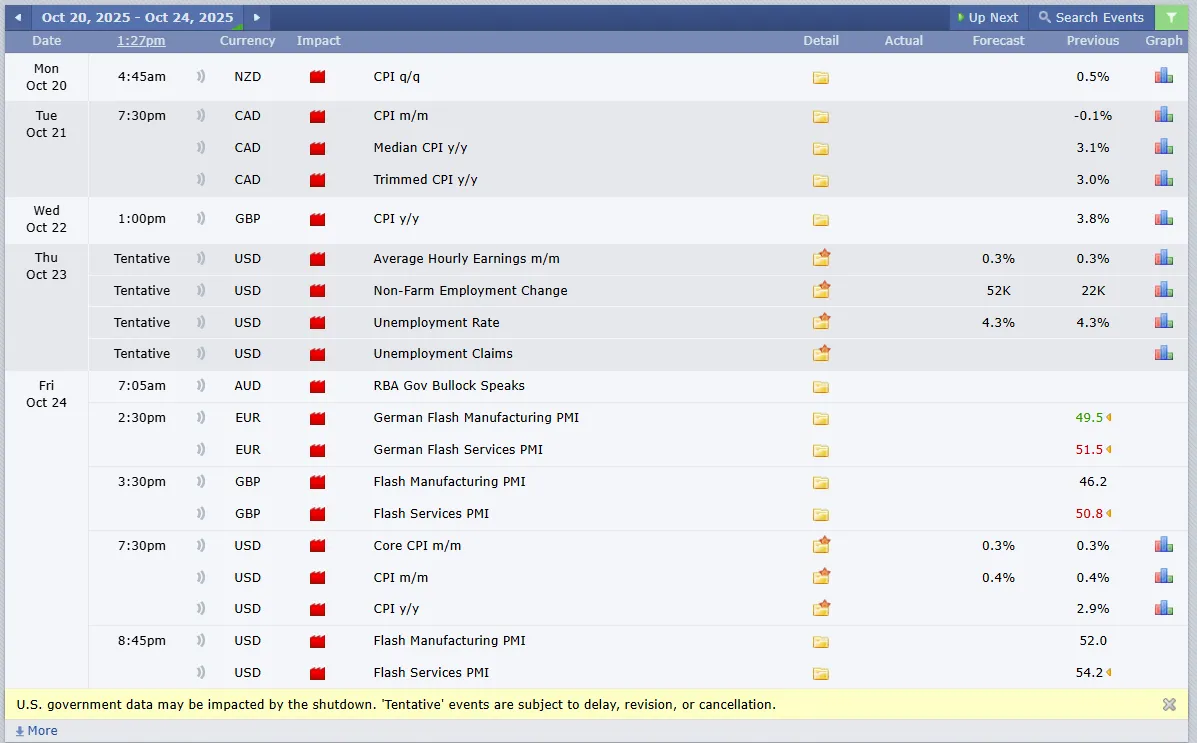Open detail folder for NZD CPI q/q
This screenshot has height=743, width=1197.
coord(821,77)
